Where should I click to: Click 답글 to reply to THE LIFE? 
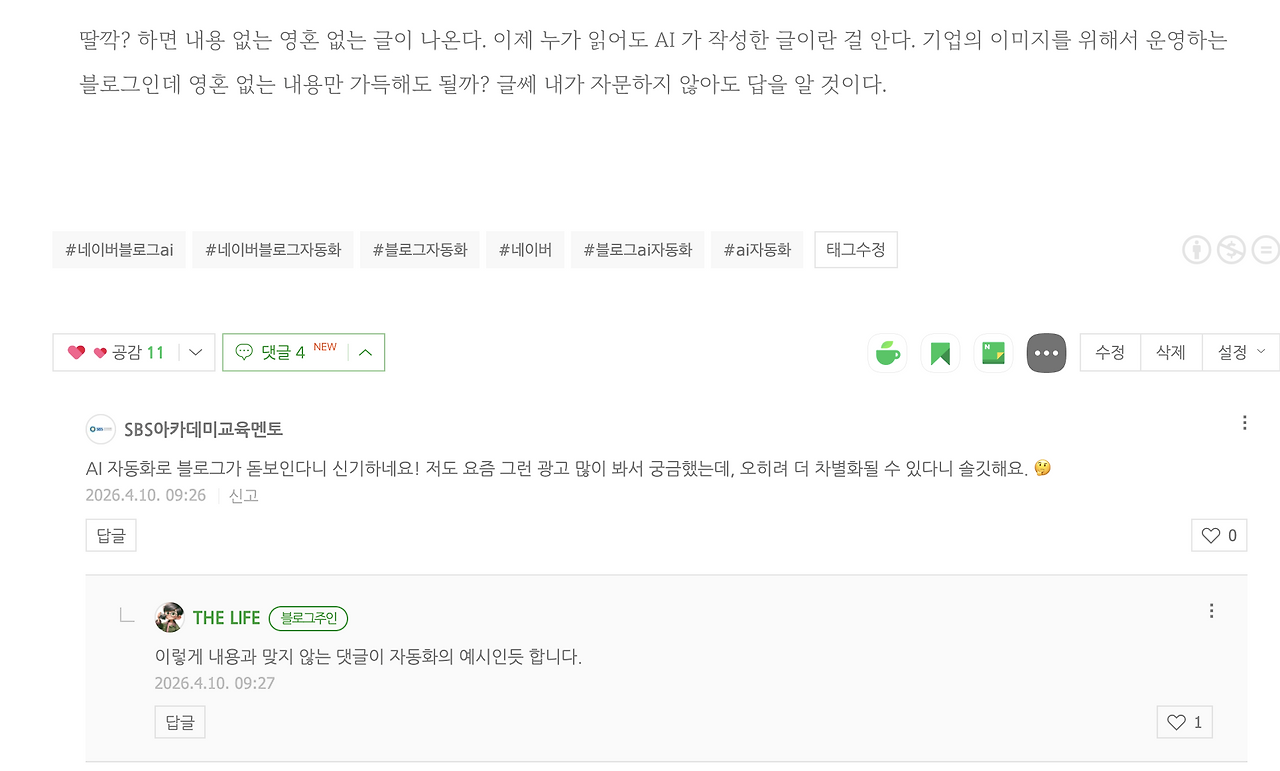pyautogui.click(x=179, y=721)
